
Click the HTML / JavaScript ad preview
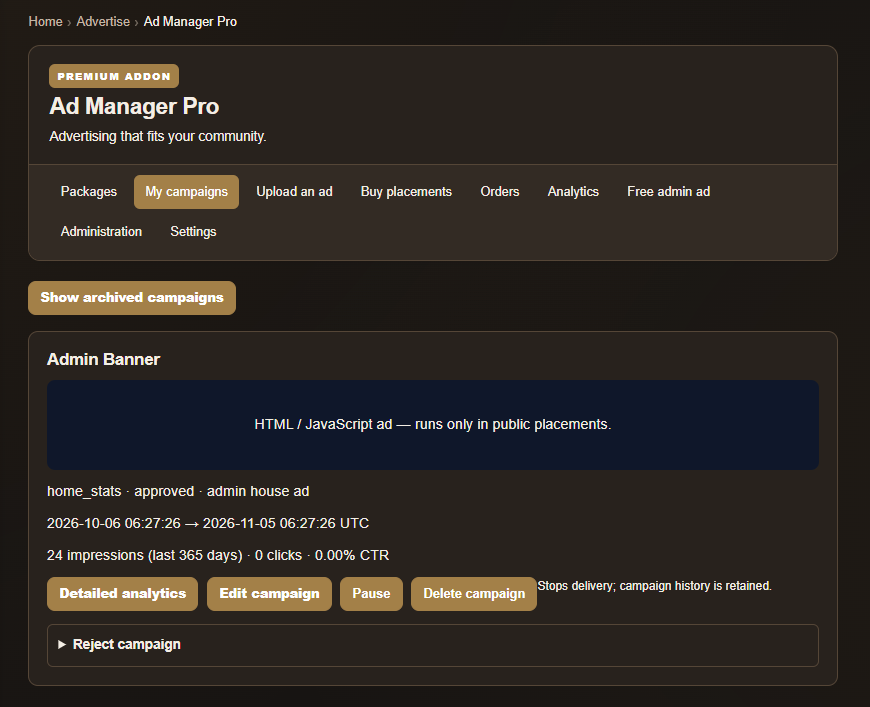tap(433, 425)
